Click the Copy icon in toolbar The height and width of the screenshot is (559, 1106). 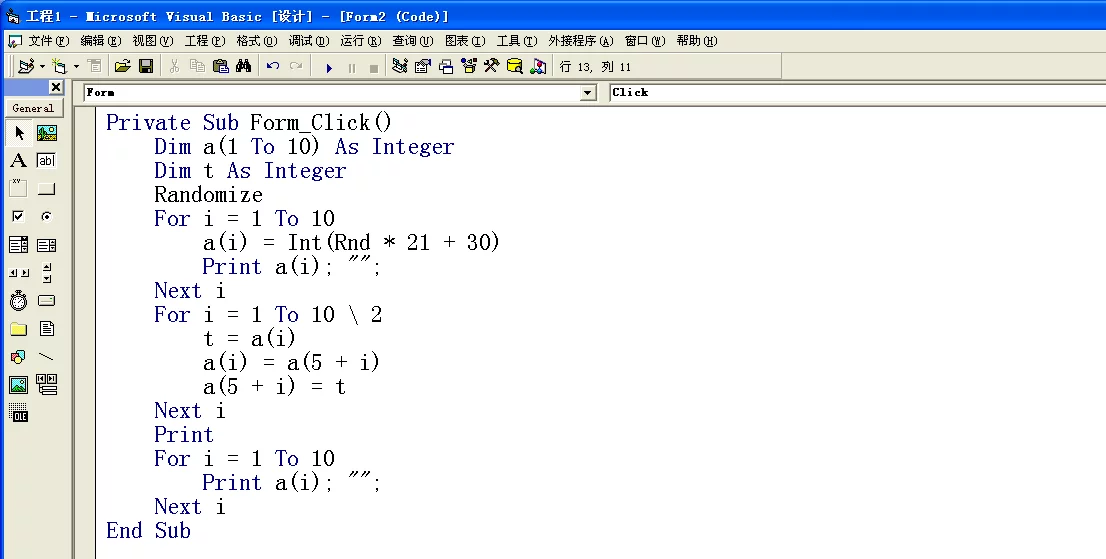tap(198, 66)
